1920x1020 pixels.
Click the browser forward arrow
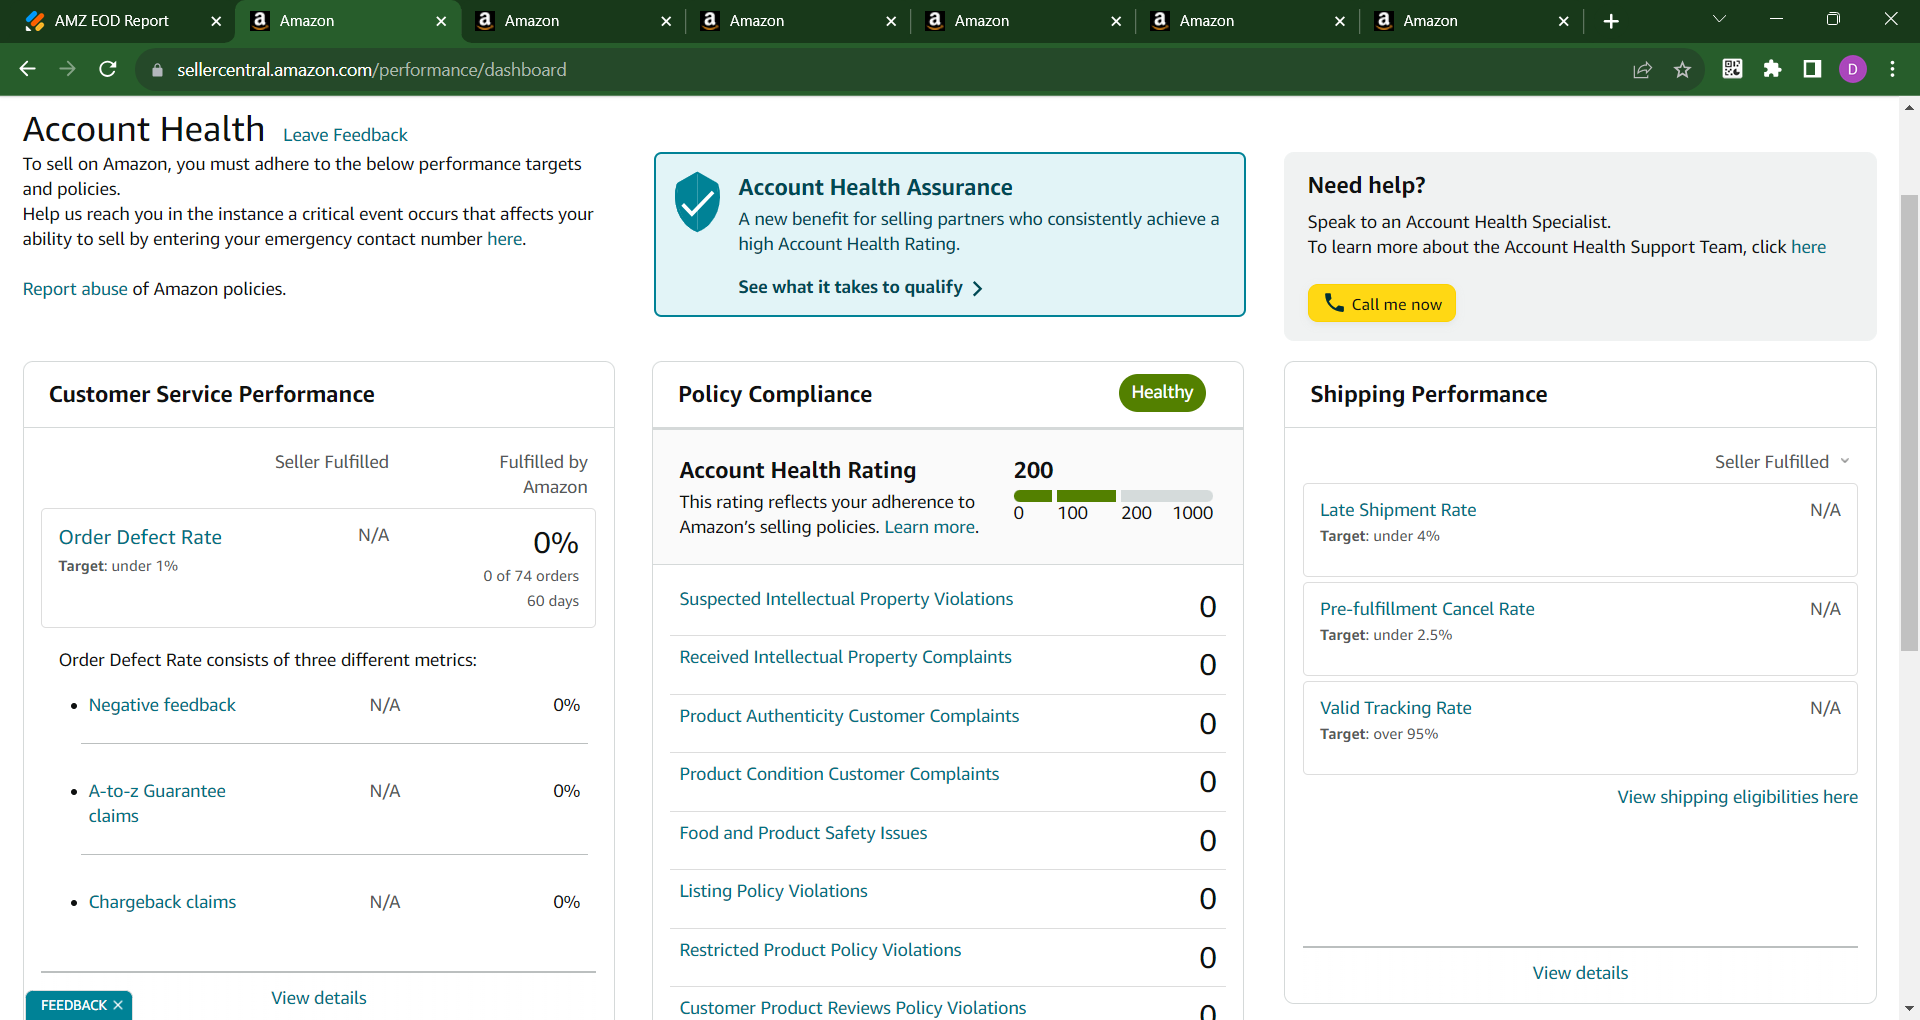click(68, 69)
